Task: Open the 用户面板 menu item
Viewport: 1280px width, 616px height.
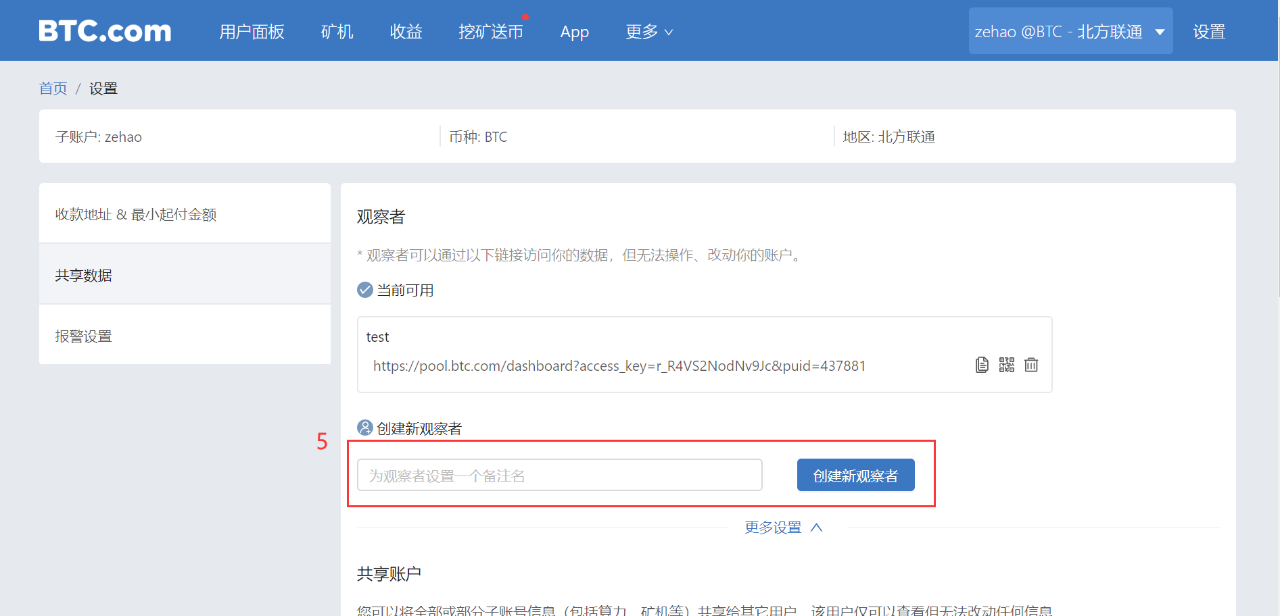Action: pos(252,31)
